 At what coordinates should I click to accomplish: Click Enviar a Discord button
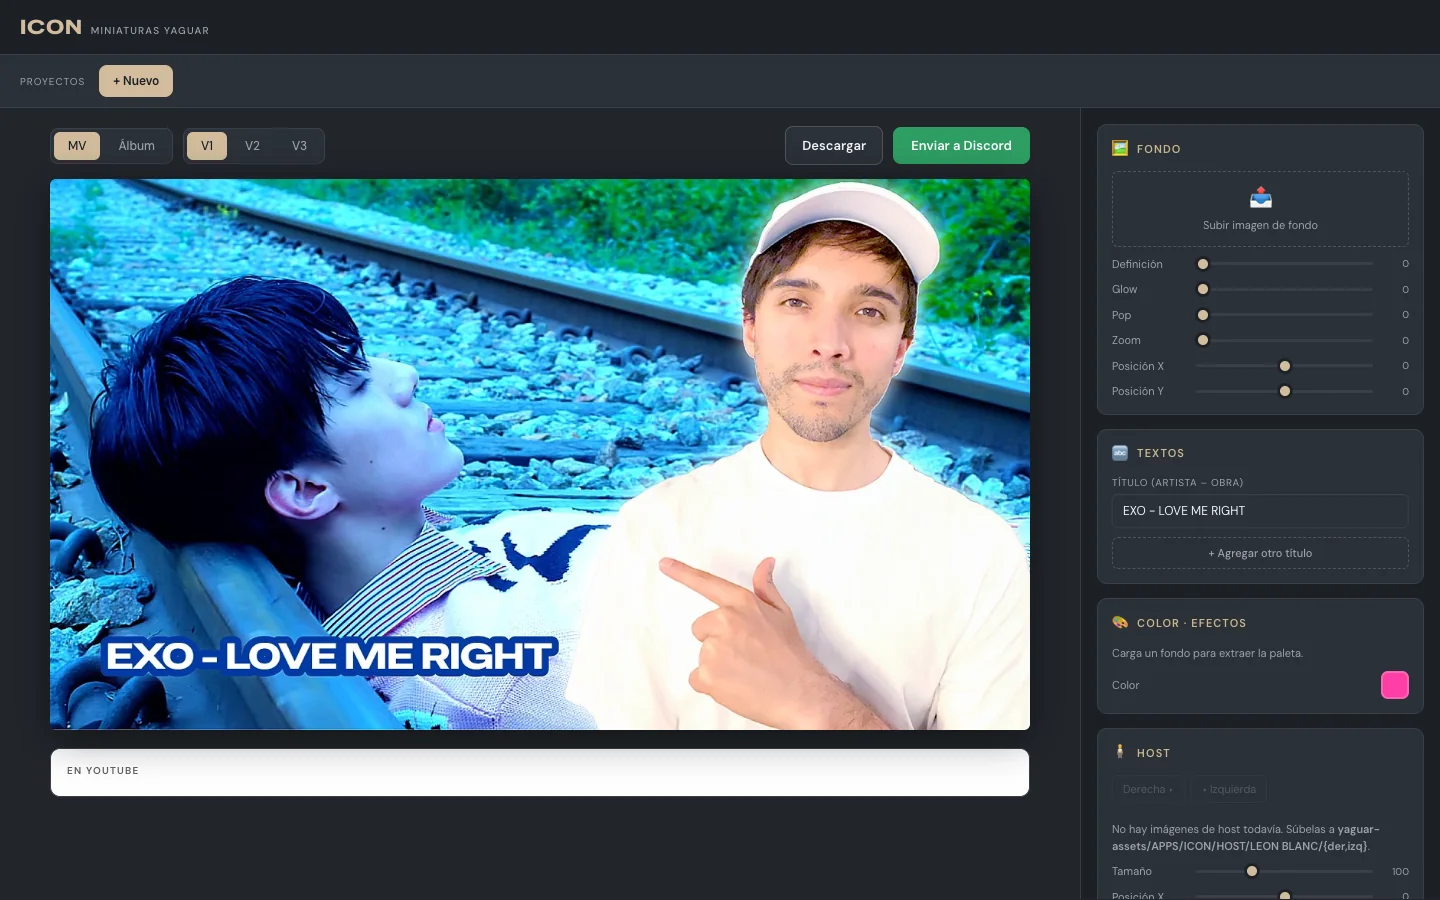[x=961, y=145]
